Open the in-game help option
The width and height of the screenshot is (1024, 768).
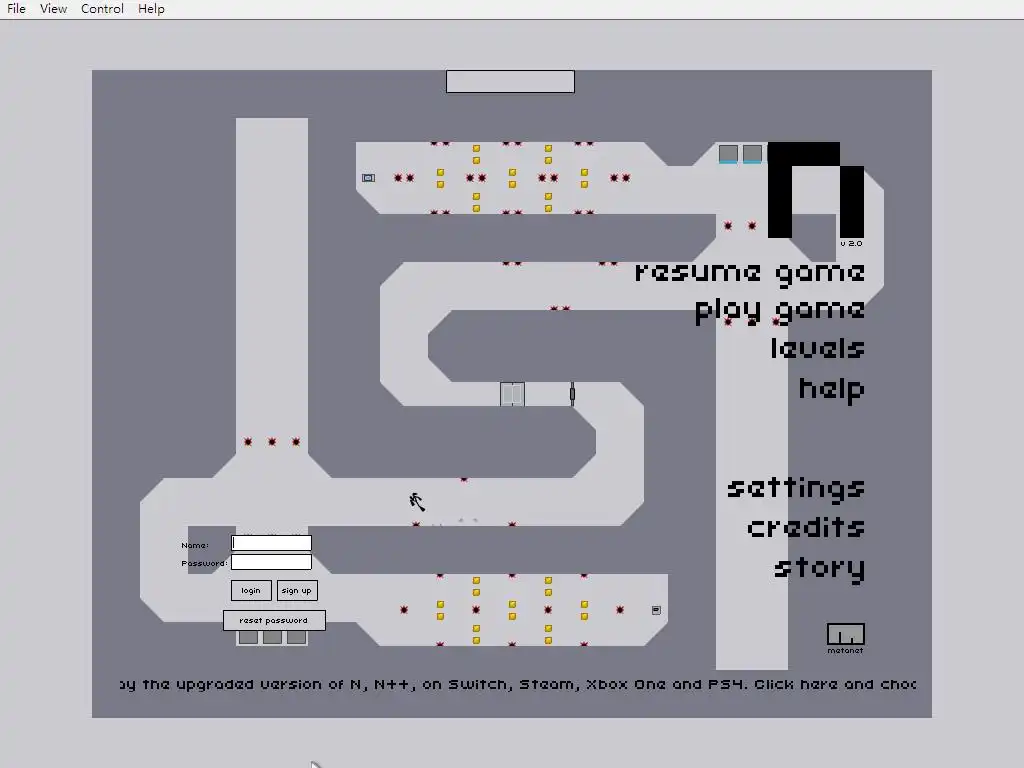[832, 389]
